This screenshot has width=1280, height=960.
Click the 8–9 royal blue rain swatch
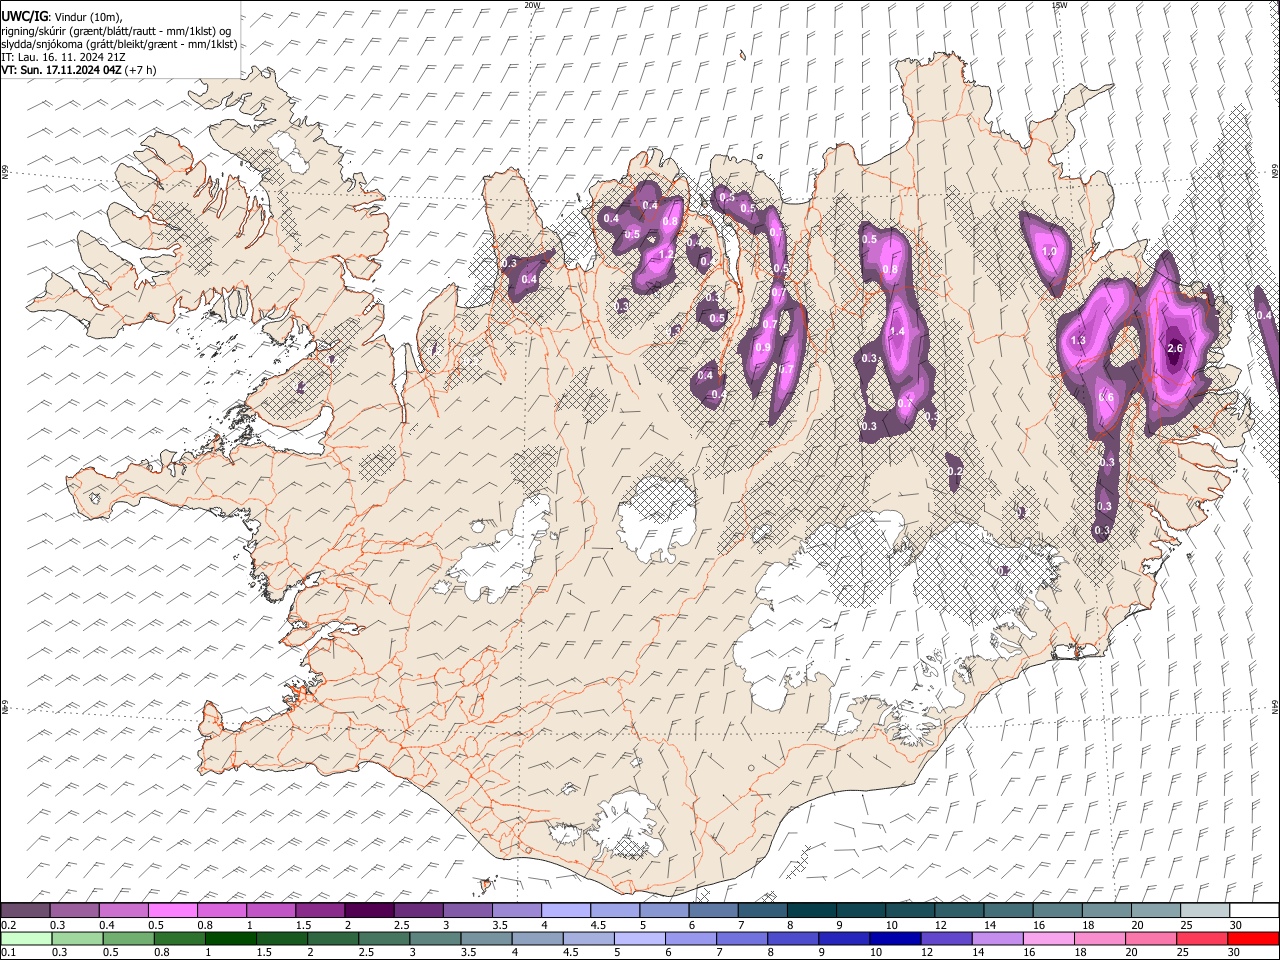(x=794, y=938)
